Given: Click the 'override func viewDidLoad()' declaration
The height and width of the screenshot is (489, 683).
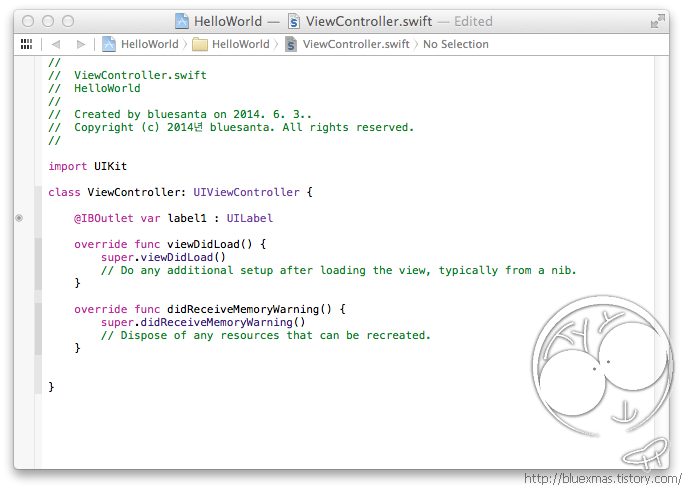Looking at the screenshot, I should pyautogui.click(x=170, y=244).
